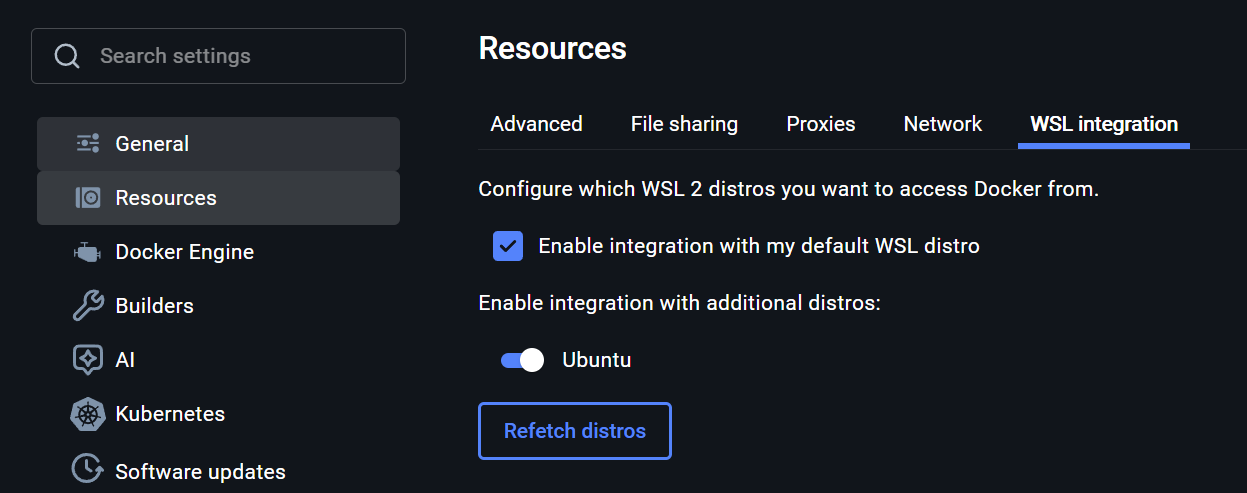
Task: Open the File sharing tab
Action: [684, 124]
